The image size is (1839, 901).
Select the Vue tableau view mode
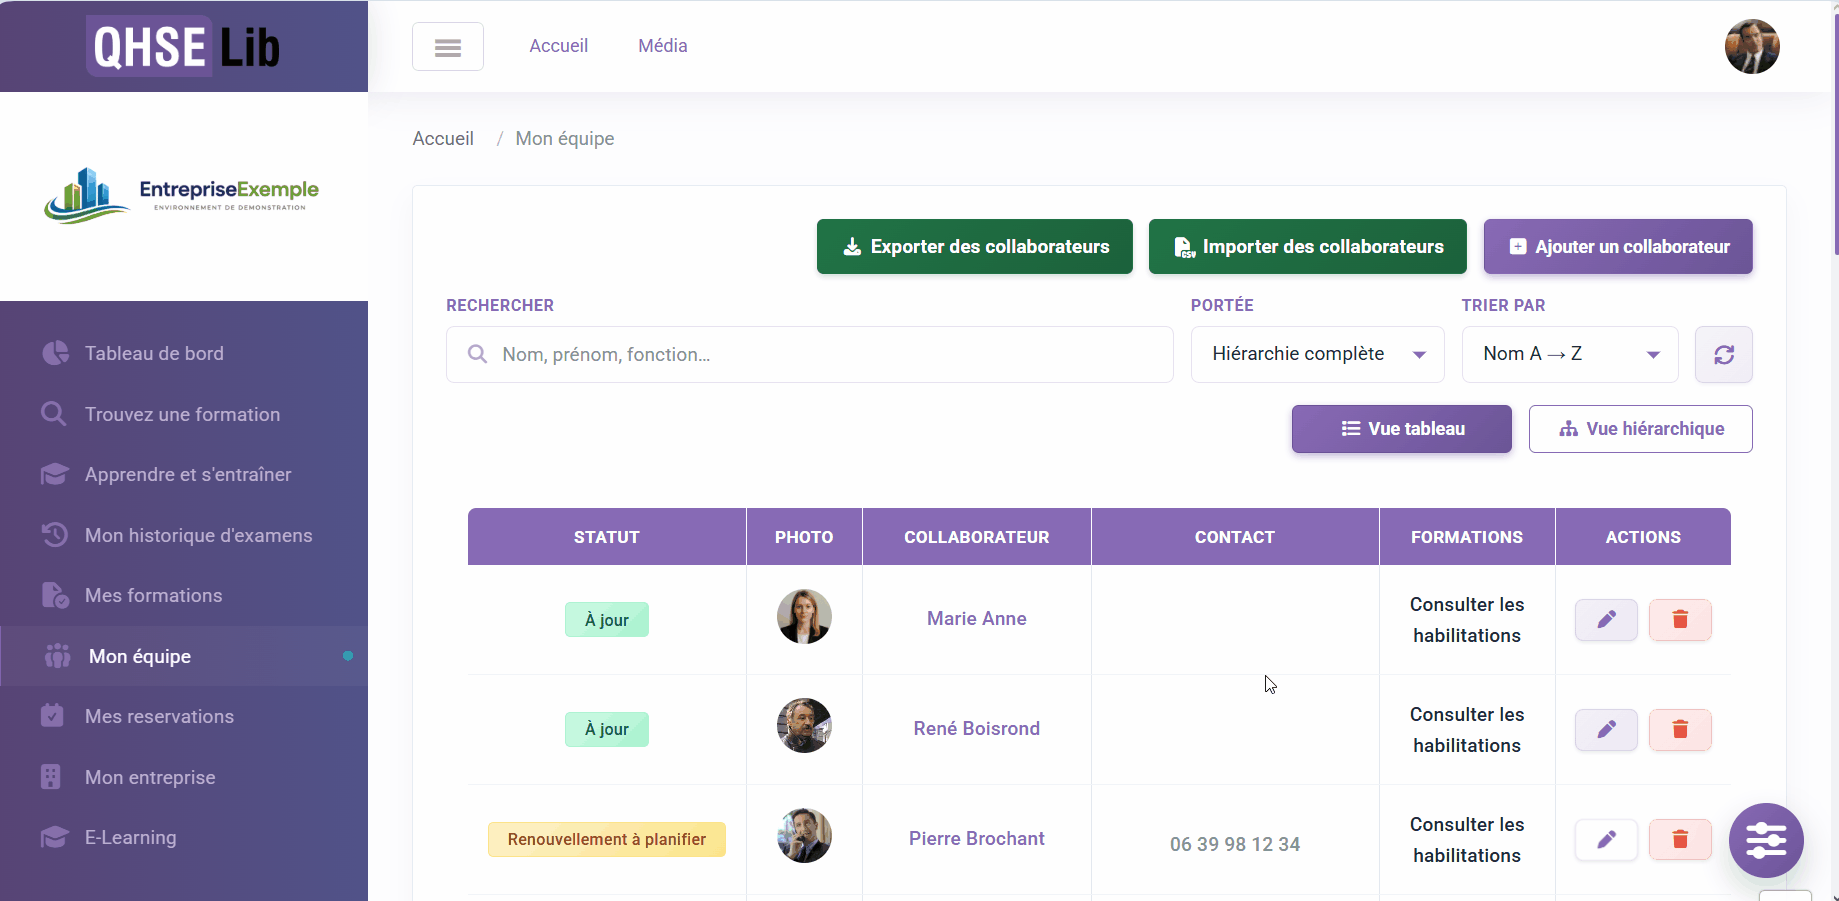click(x=1401, y=428)
